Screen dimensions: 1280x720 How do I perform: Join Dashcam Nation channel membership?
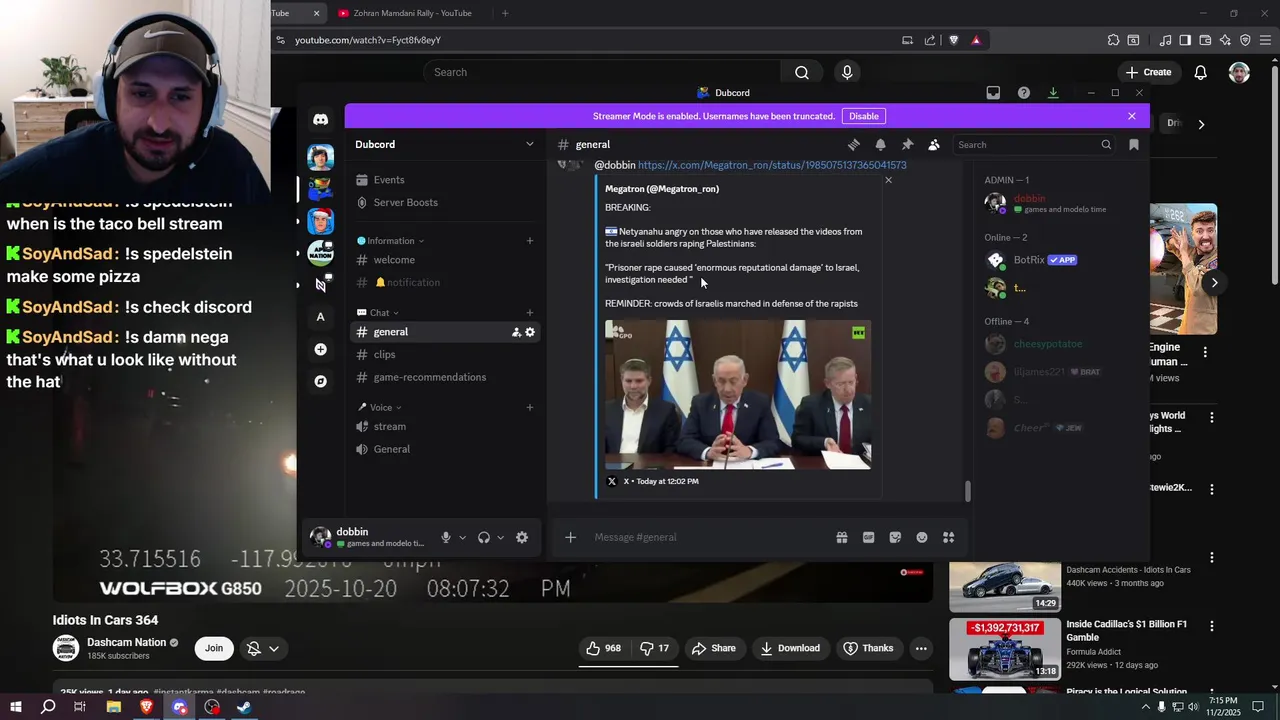(214, 648)
